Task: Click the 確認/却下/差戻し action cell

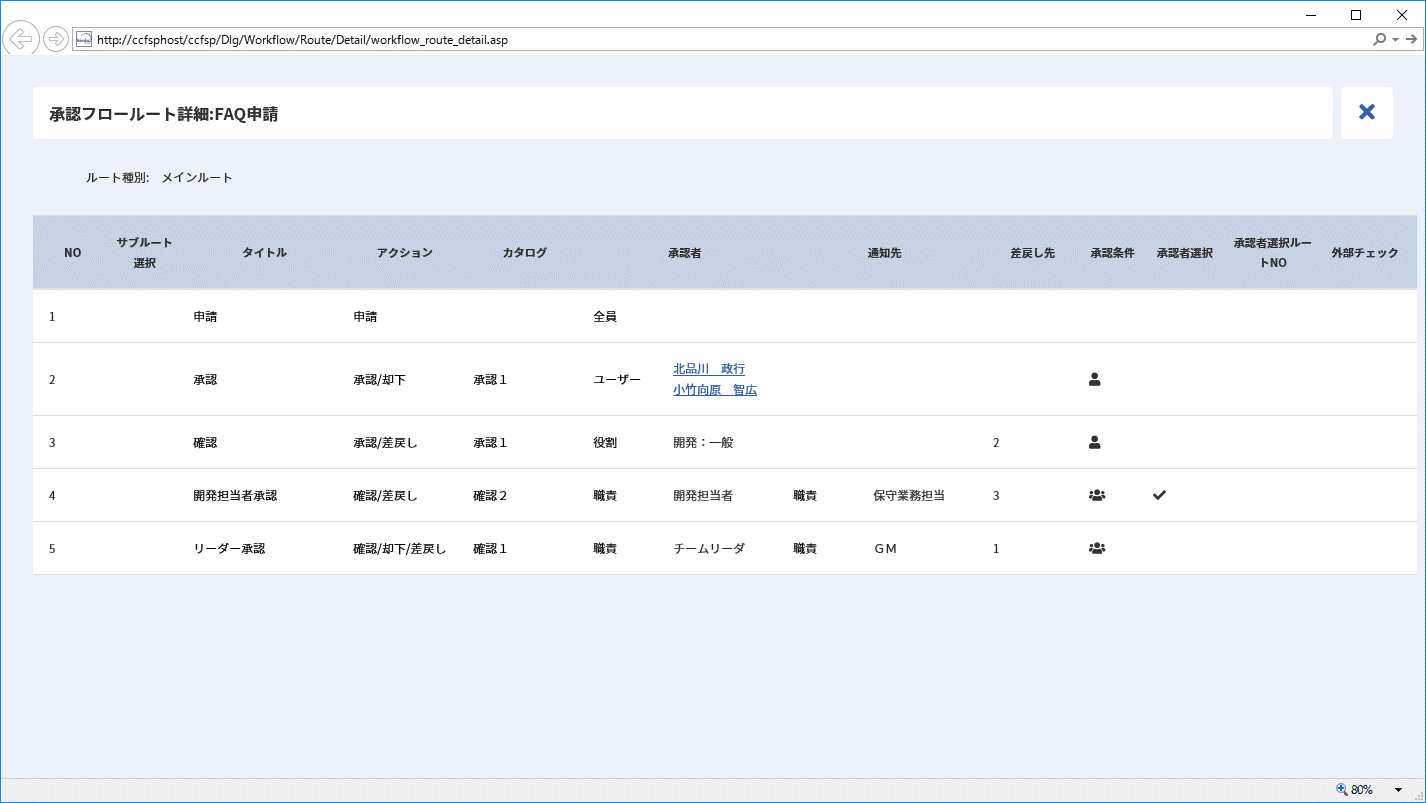Action: (x=399, y=548)
